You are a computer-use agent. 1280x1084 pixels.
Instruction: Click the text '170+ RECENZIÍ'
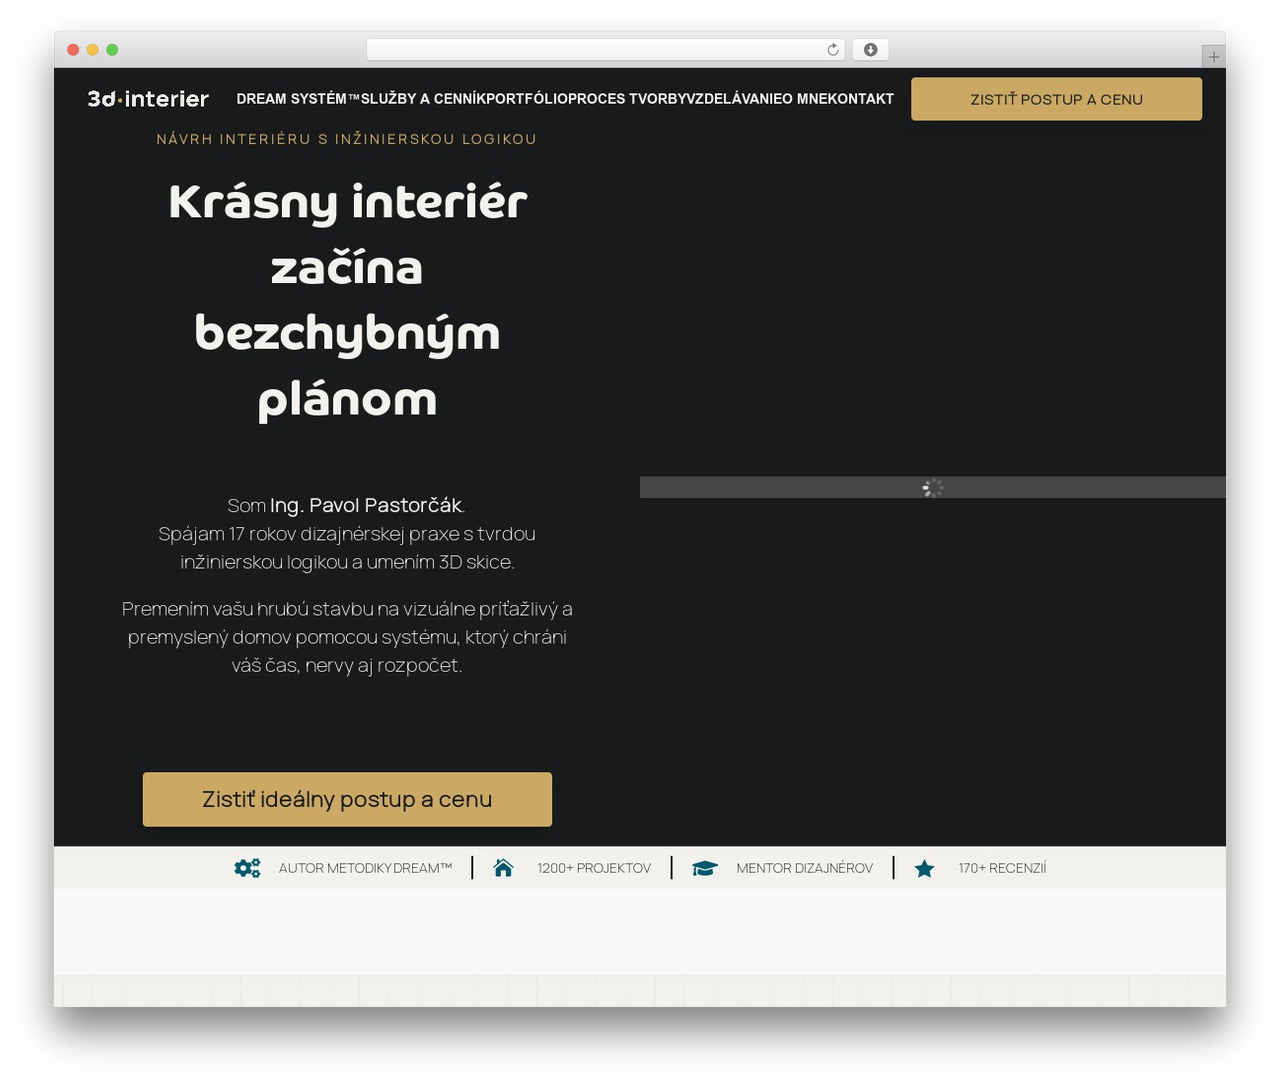coord(1002,868)
